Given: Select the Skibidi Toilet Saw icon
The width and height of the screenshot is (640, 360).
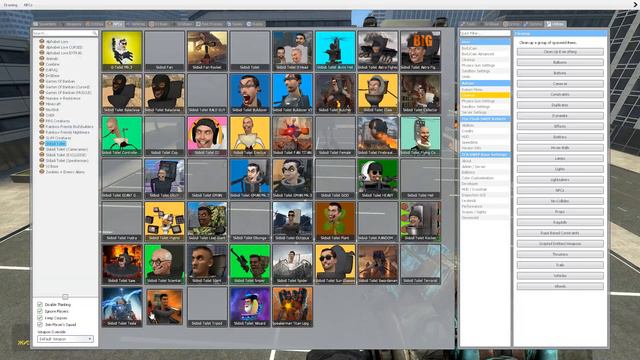Looking at the screenshot, I should [x=122, y=264].
